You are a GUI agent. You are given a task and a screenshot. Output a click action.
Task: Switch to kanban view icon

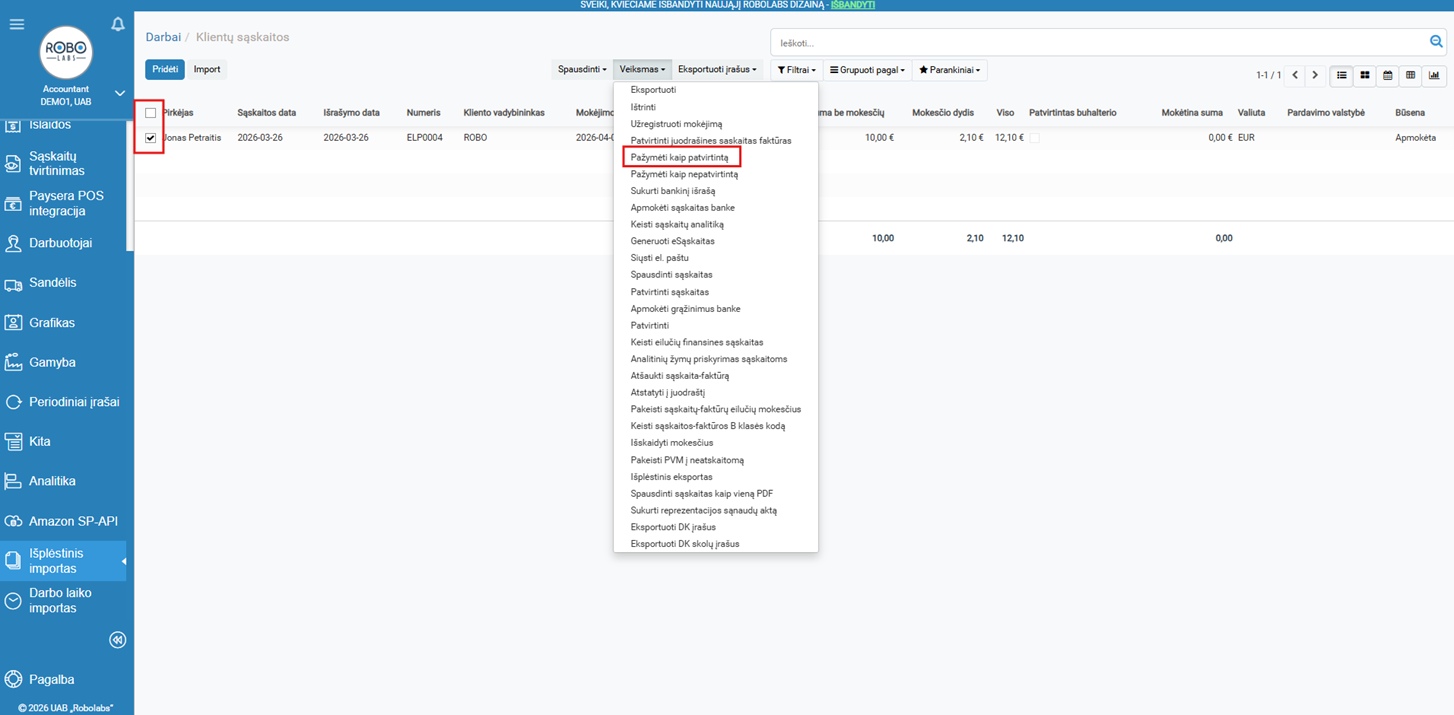[1365, 75]
